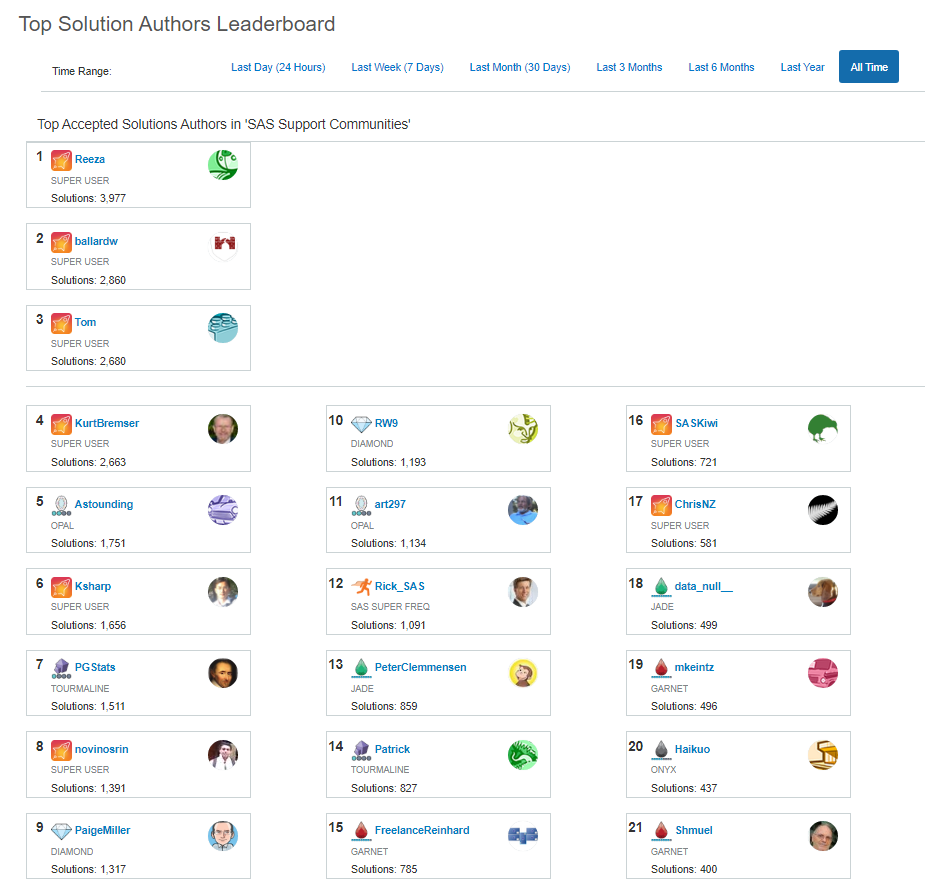The width and height of the screenshot is (925, 895).
Task: Choose the Last Year time range
Action: (802, 67)
